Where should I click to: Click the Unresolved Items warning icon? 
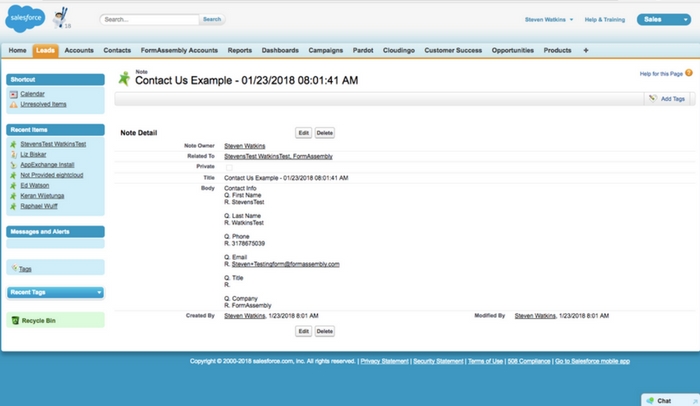(x=14, y=105)
